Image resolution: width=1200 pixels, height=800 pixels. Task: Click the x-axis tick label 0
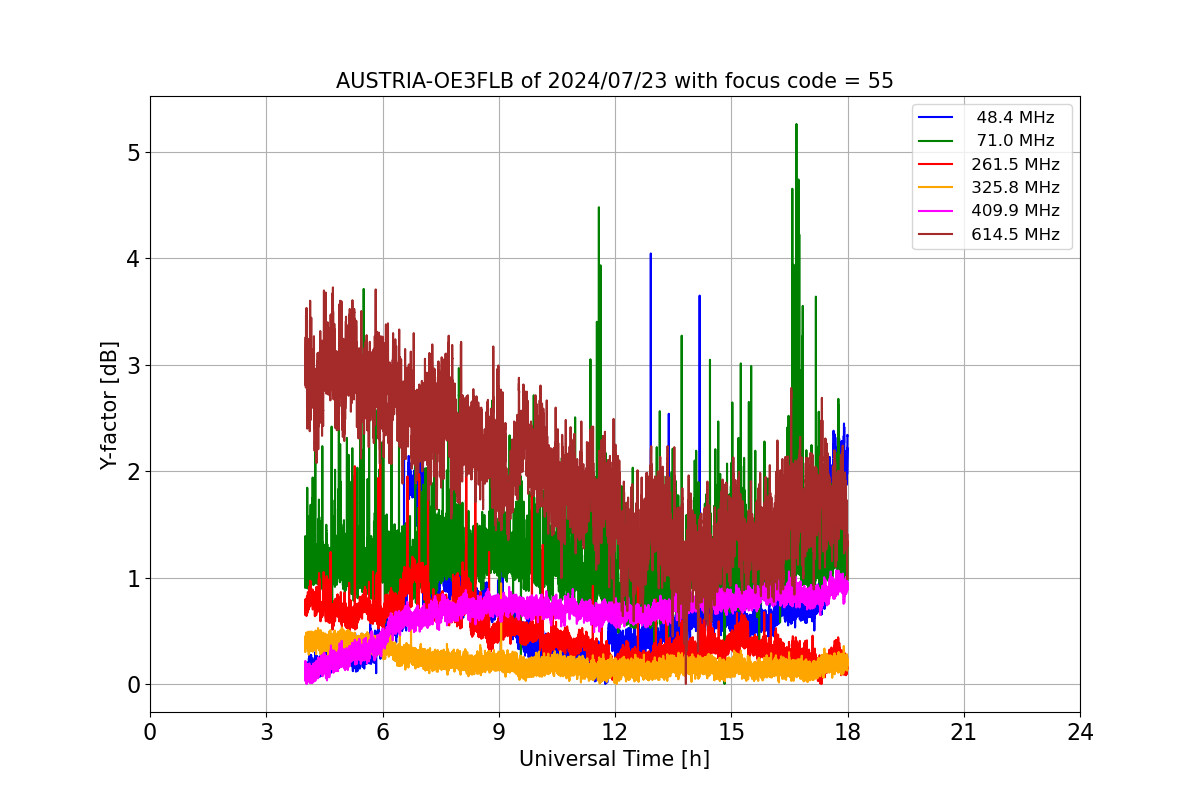coord(150,732)
